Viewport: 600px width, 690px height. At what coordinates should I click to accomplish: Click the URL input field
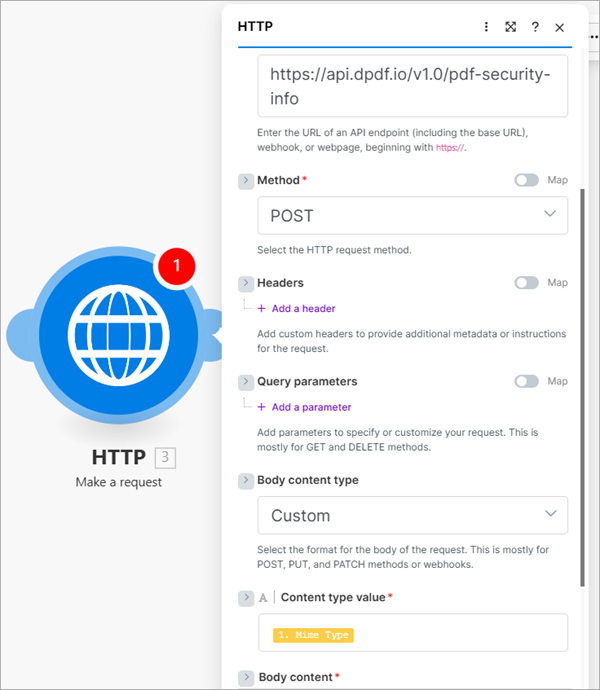(x=412, y=86)
